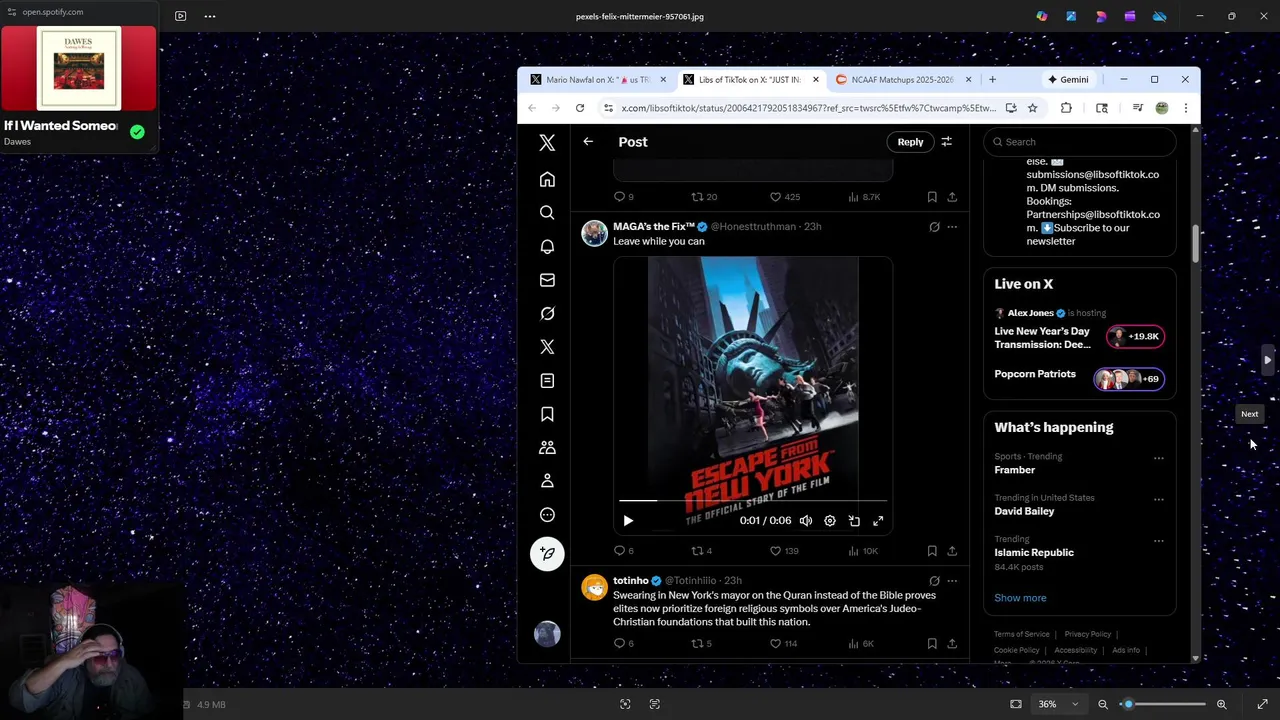The height and width of the screenshot is (720, 1280).
Task: Open options for Islamic Republic trend
Action: (1159, 541)
